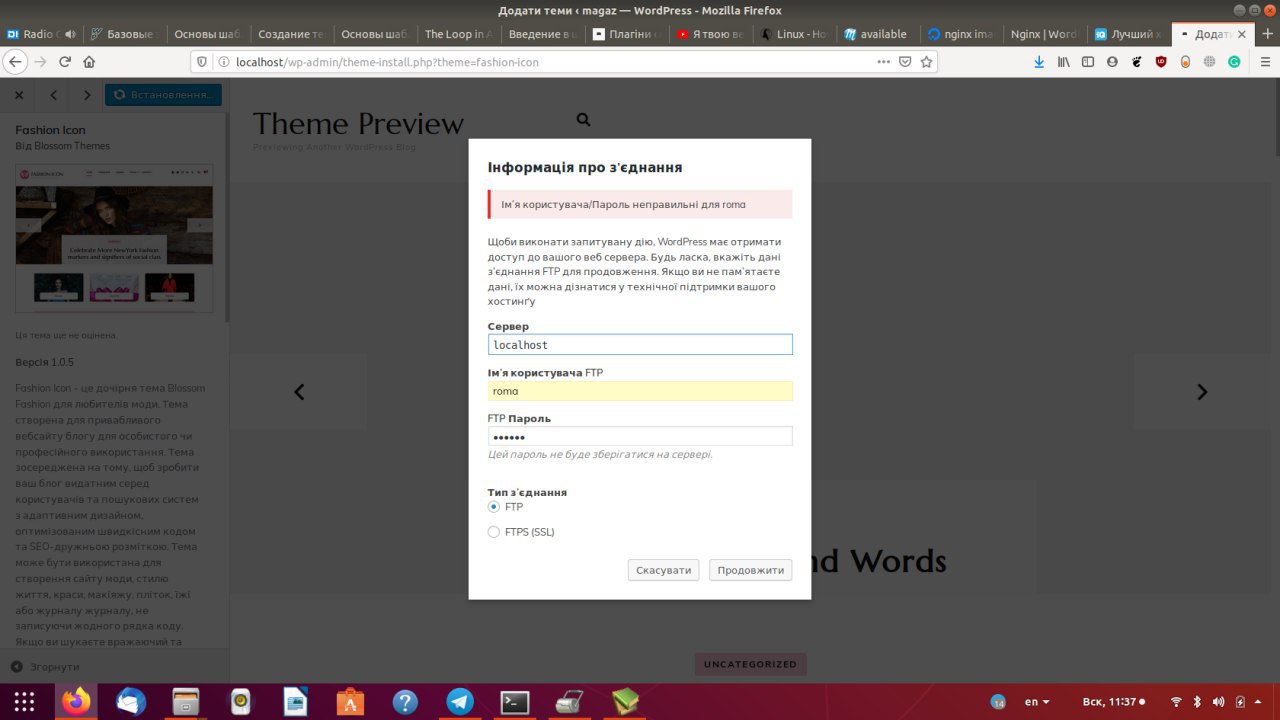Save page to Pocket

click(905, 61)
